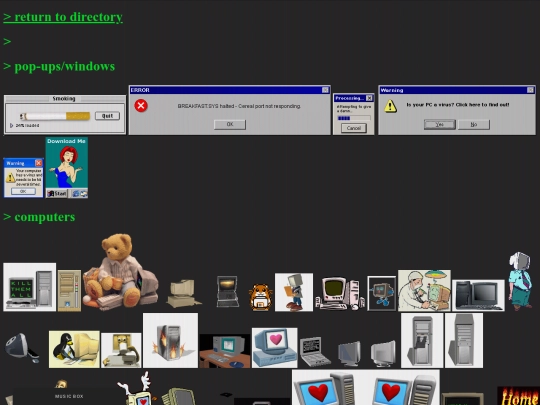
Task: Click the monitor-head man in blue shirt
Action: pos(521,281)
